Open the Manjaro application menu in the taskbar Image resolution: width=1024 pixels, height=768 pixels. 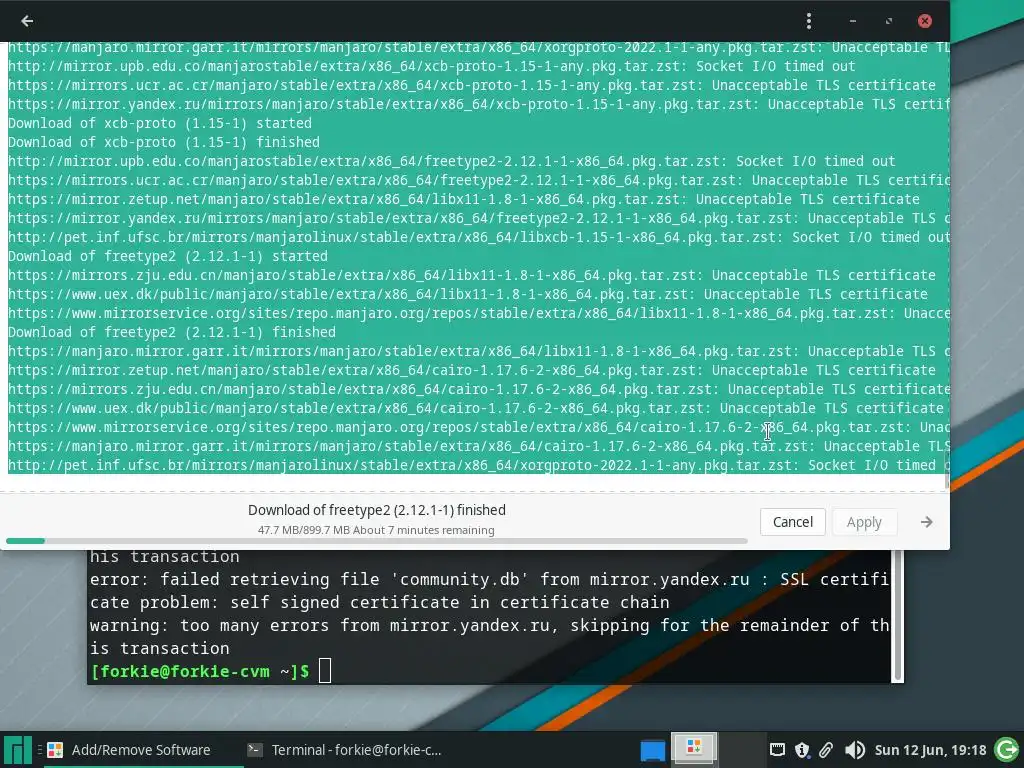[x=16, y=750]
